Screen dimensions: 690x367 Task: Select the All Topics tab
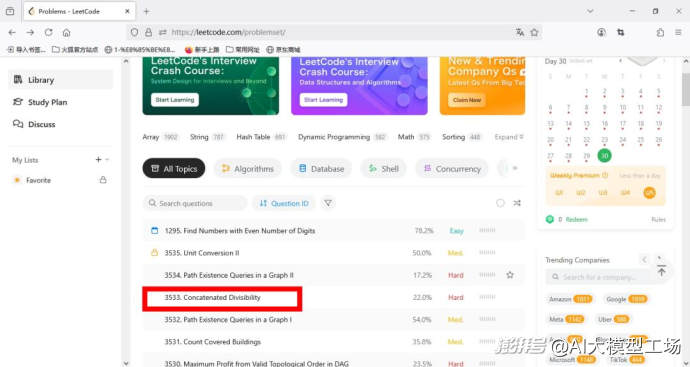coord(174,169)
